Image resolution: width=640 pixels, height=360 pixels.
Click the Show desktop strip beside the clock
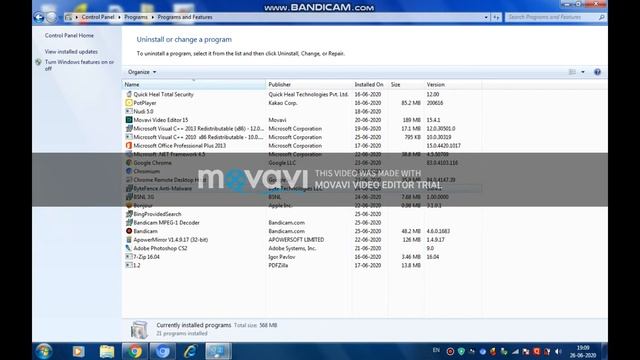click(604, 351)
